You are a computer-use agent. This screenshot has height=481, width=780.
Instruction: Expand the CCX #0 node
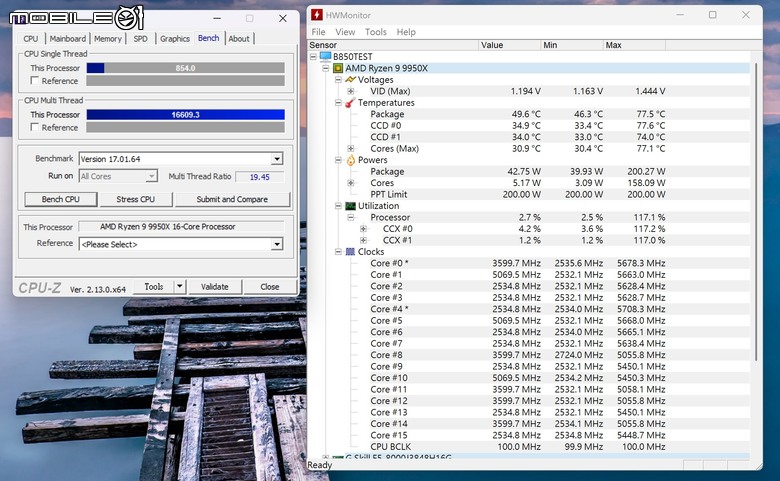(363, 229)
